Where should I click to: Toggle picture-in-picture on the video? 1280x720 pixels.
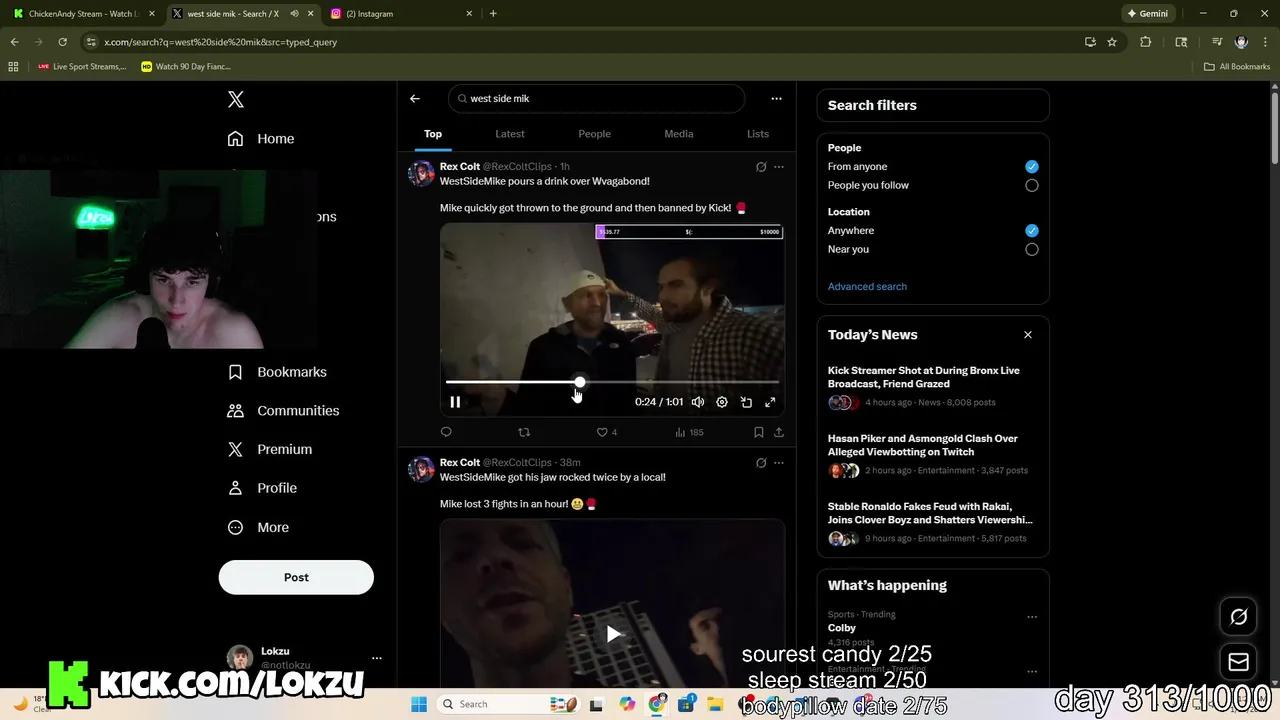746,402
